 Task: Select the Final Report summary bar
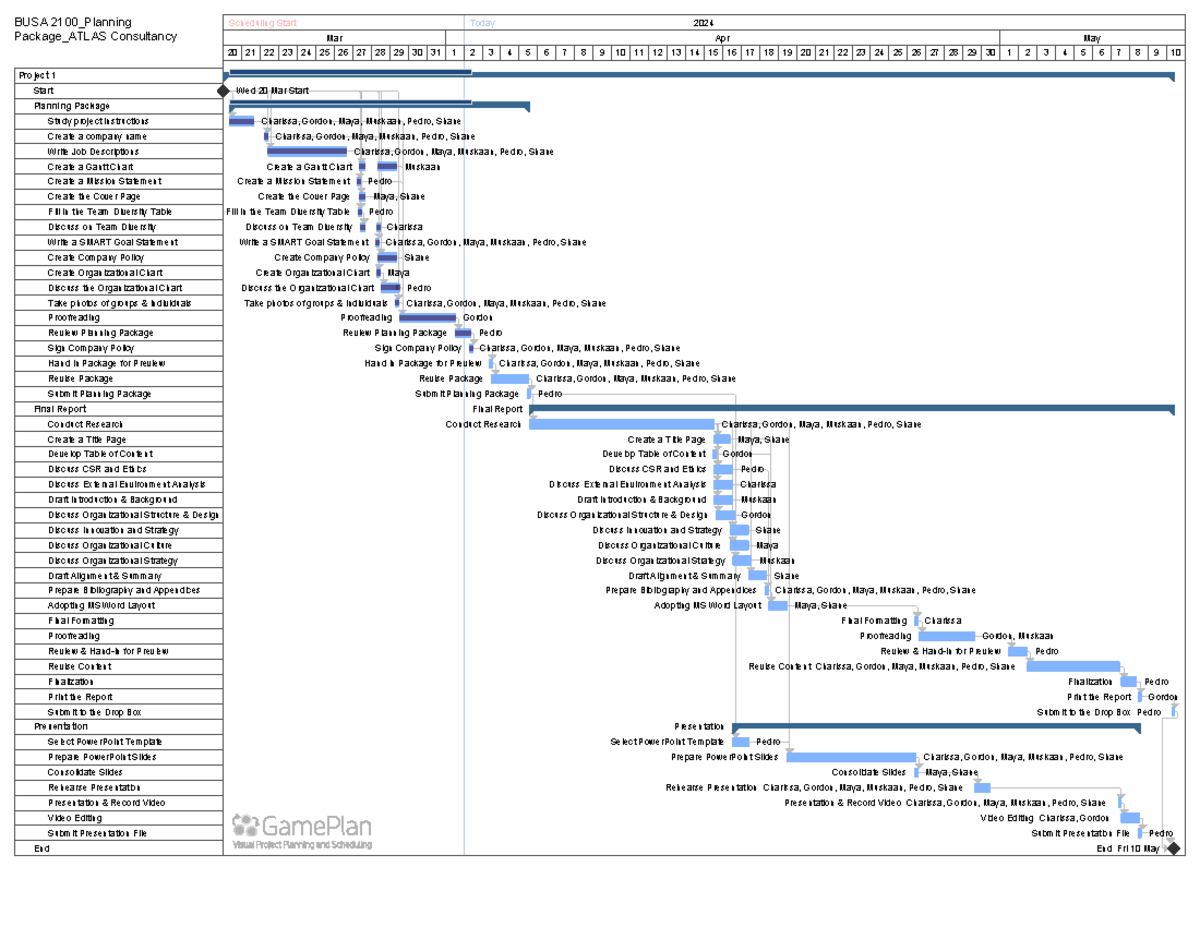(x=850, y=408)
